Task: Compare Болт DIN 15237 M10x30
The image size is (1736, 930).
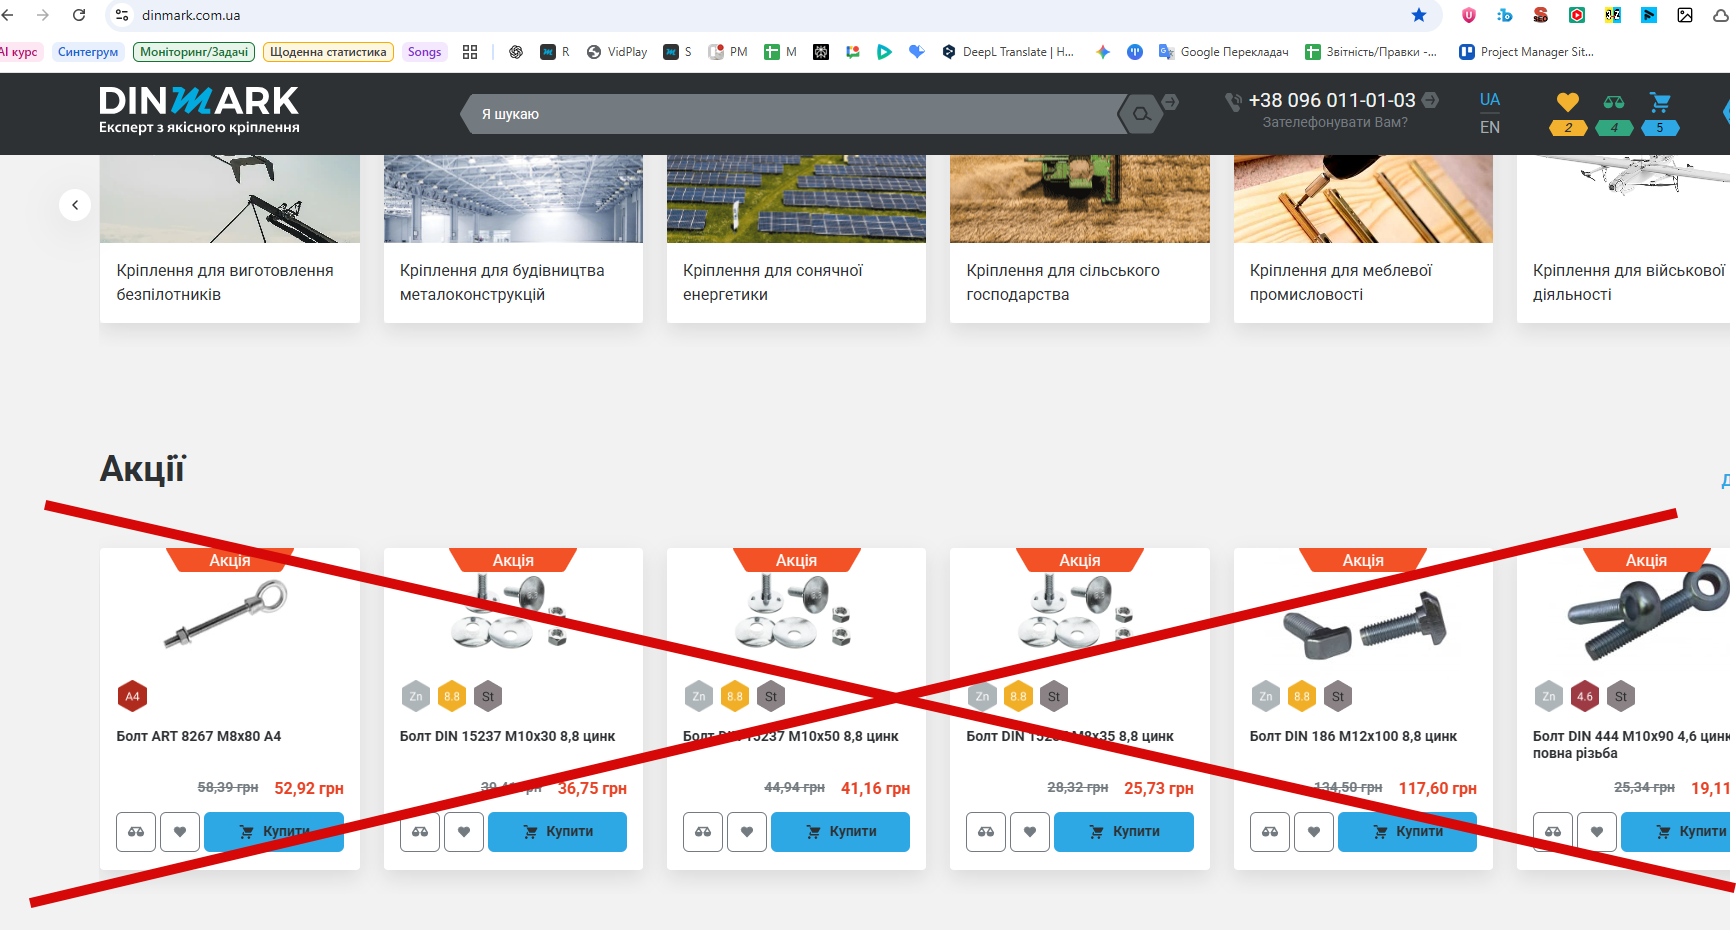Action: [420, 832]
